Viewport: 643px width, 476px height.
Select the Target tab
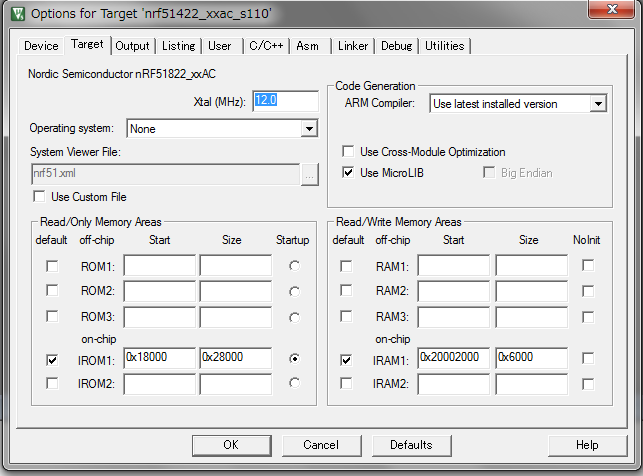click(87, 44)
